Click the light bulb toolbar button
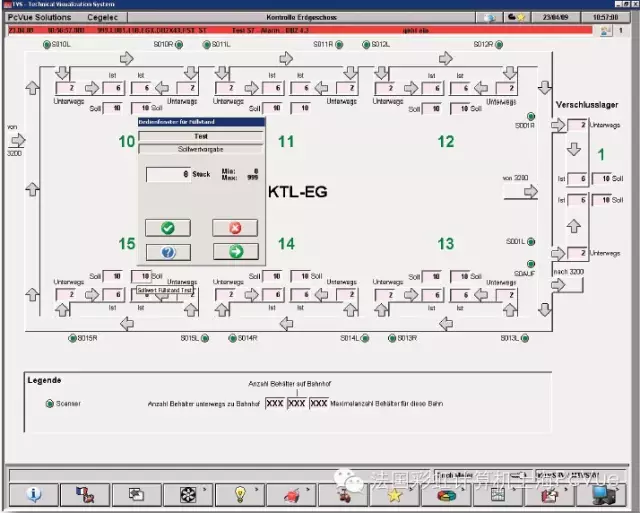640x513 pixels. point(240,495)
